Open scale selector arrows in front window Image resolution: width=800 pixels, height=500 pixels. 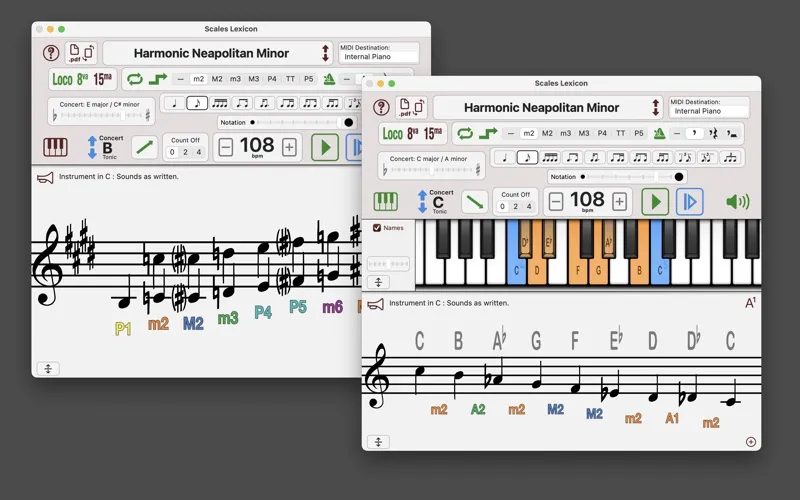pos(656,108)
